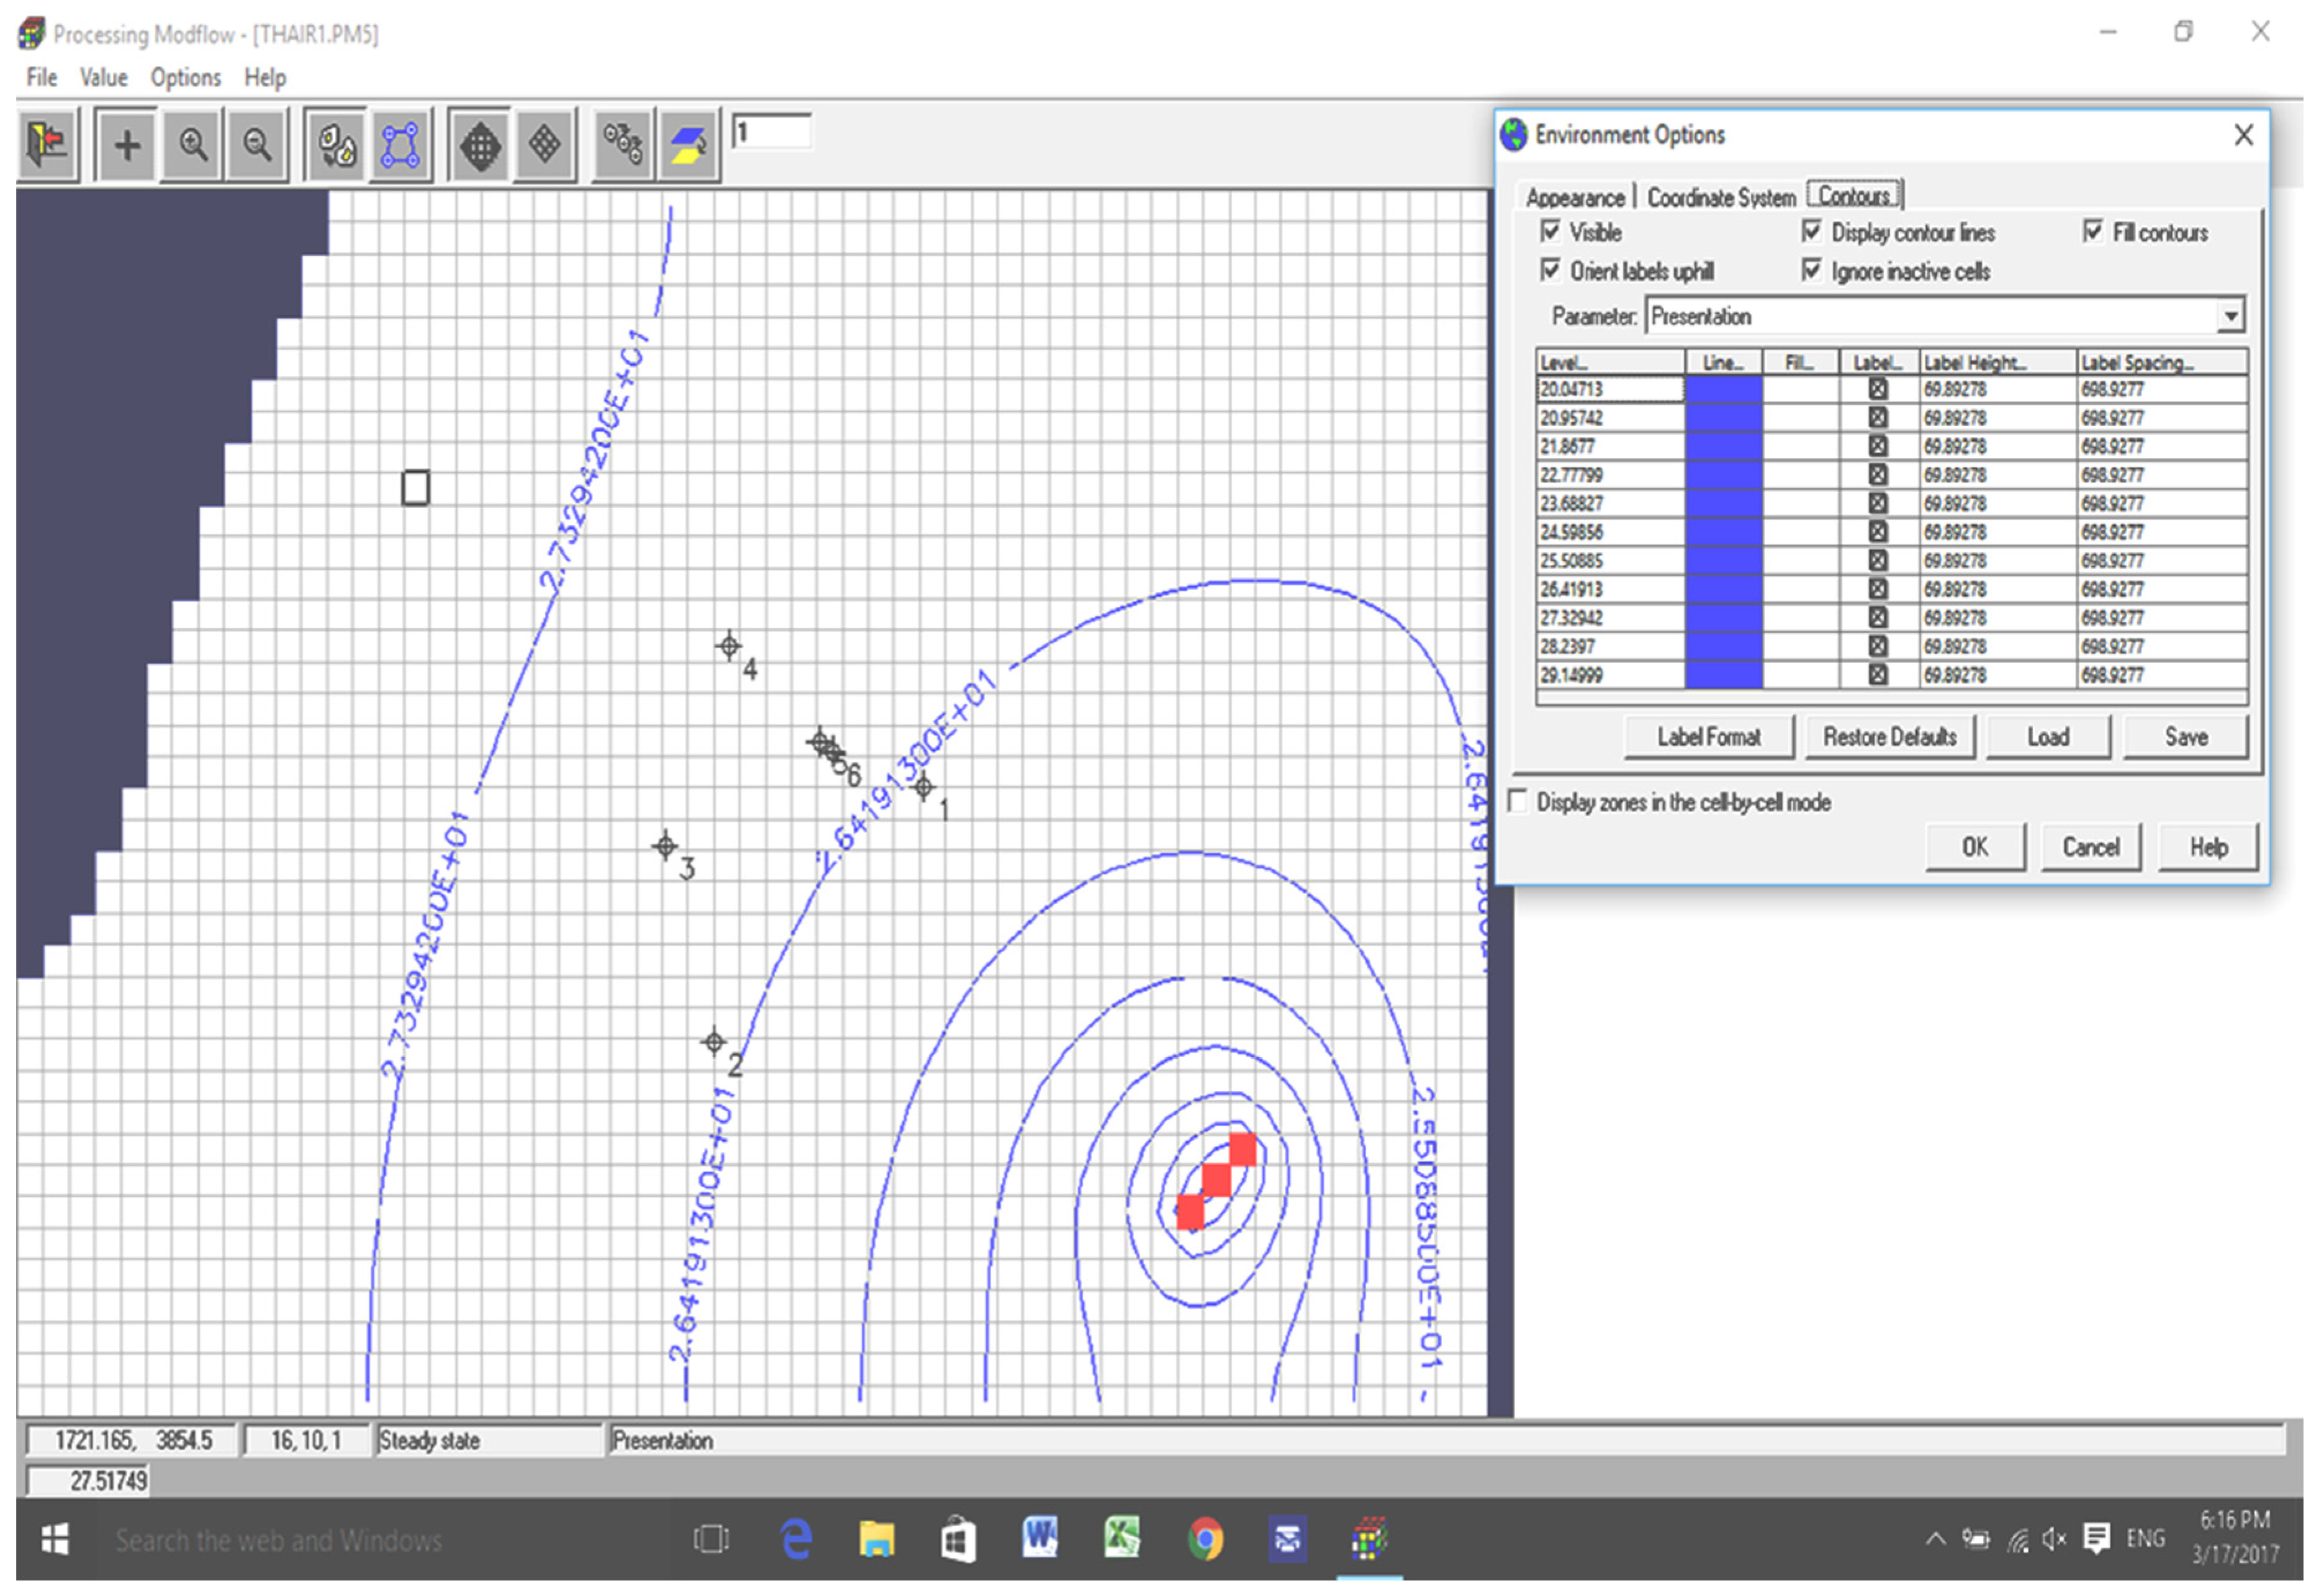This screenshot has width=2319, height=1596.
Task: Toggle the Fill contours checkbox
Action: [2093, 232]
